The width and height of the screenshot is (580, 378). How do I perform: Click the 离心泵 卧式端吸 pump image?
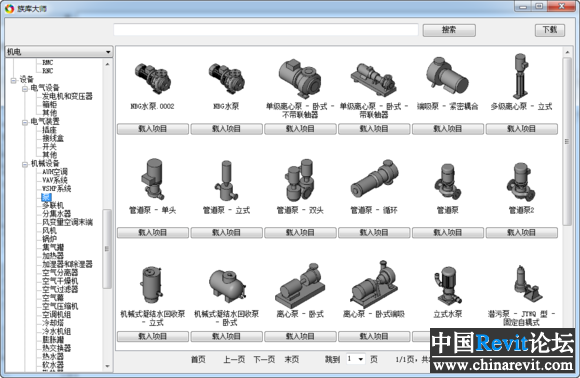[x=374, y=284]
